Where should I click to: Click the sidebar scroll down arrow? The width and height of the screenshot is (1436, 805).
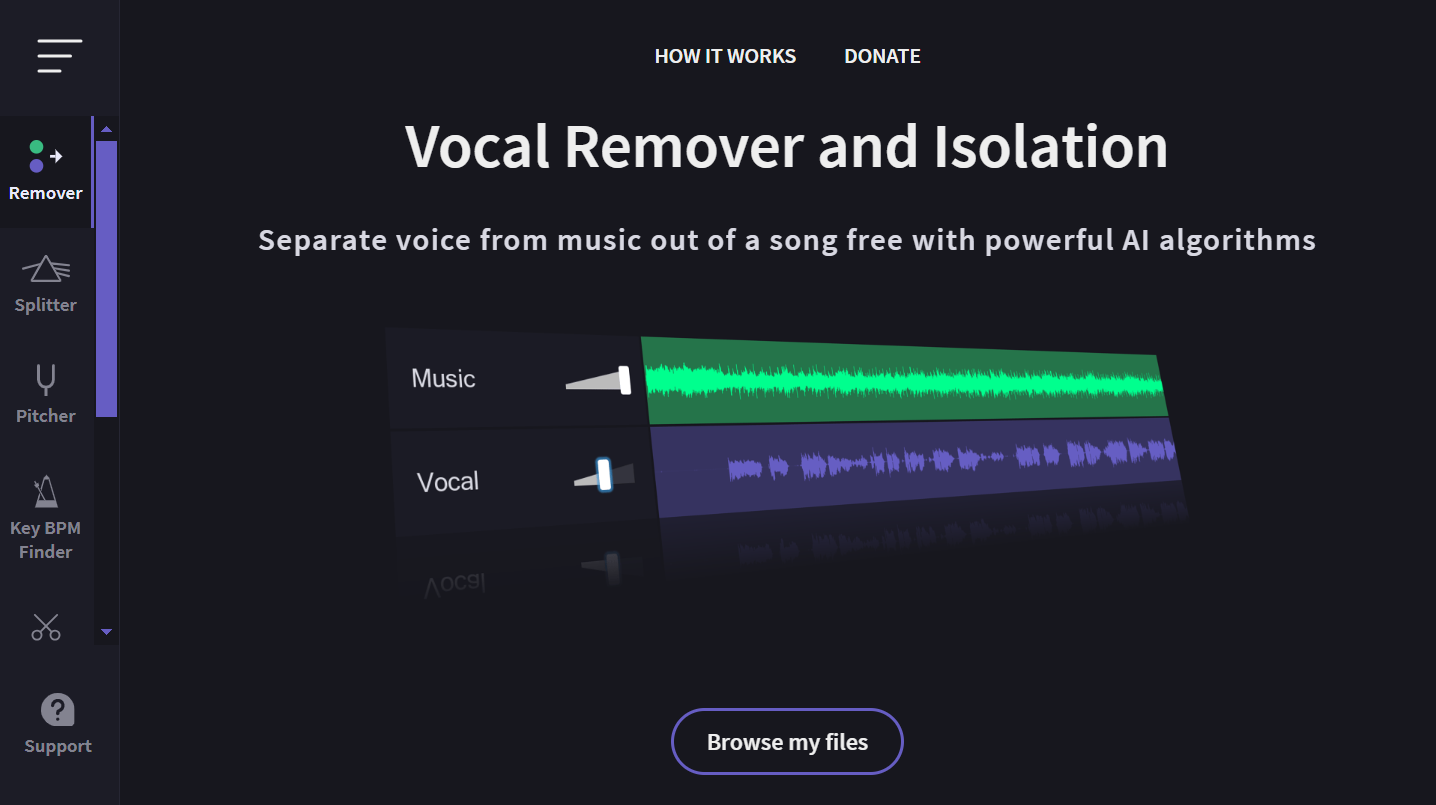pos(107,632)
